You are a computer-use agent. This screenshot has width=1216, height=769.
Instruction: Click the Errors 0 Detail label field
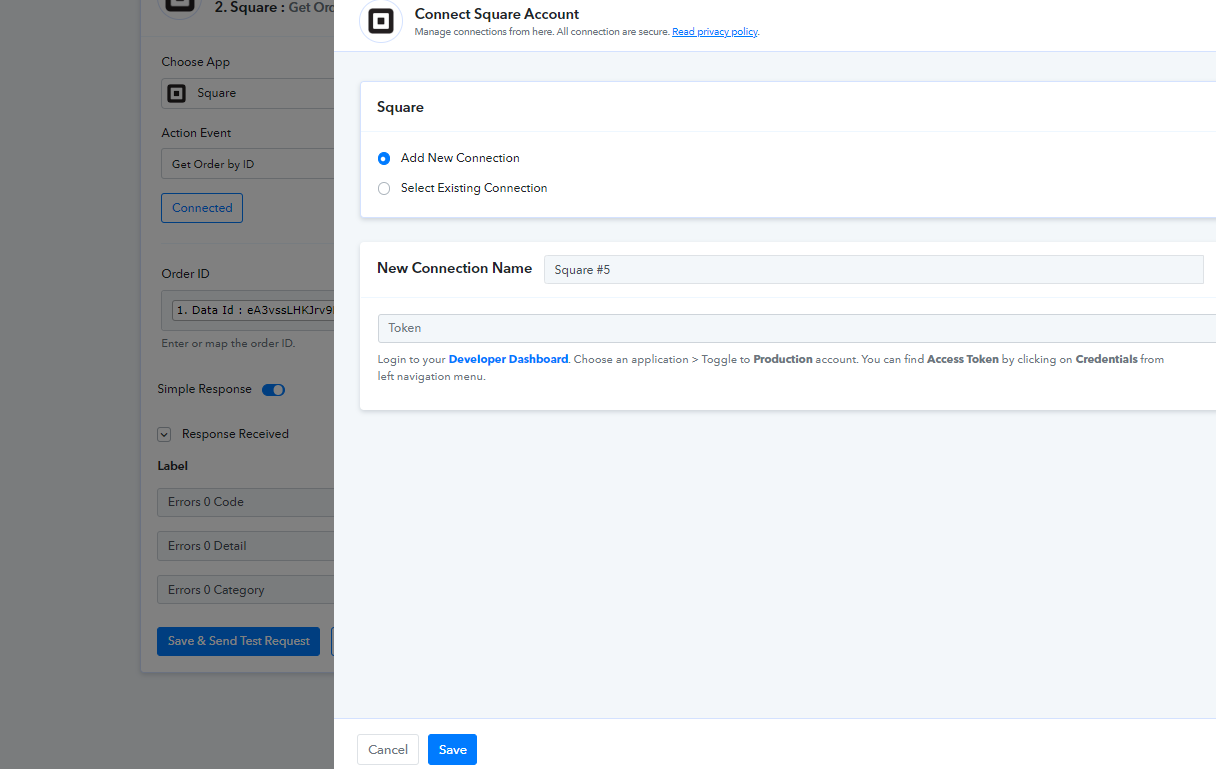coord(245,546)
